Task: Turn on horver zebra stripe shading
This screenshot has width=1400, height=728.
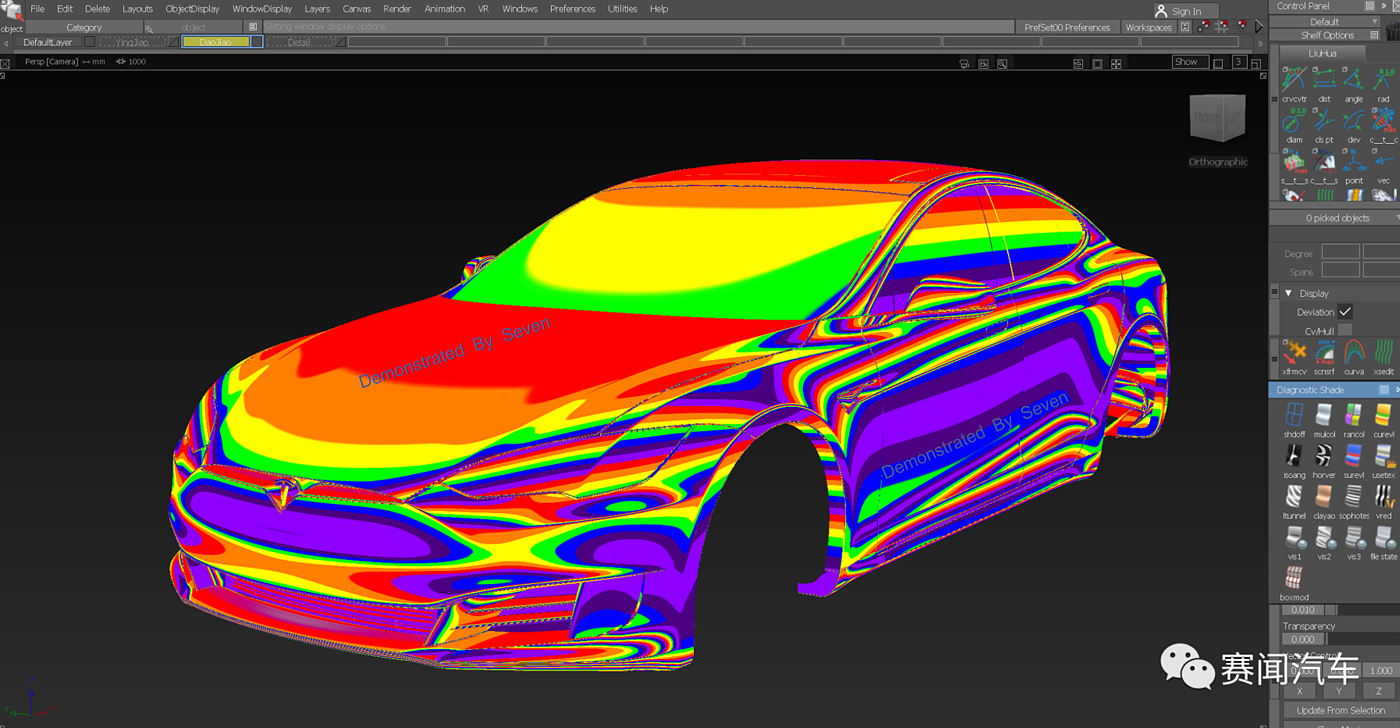Action: click(1324, 456)
